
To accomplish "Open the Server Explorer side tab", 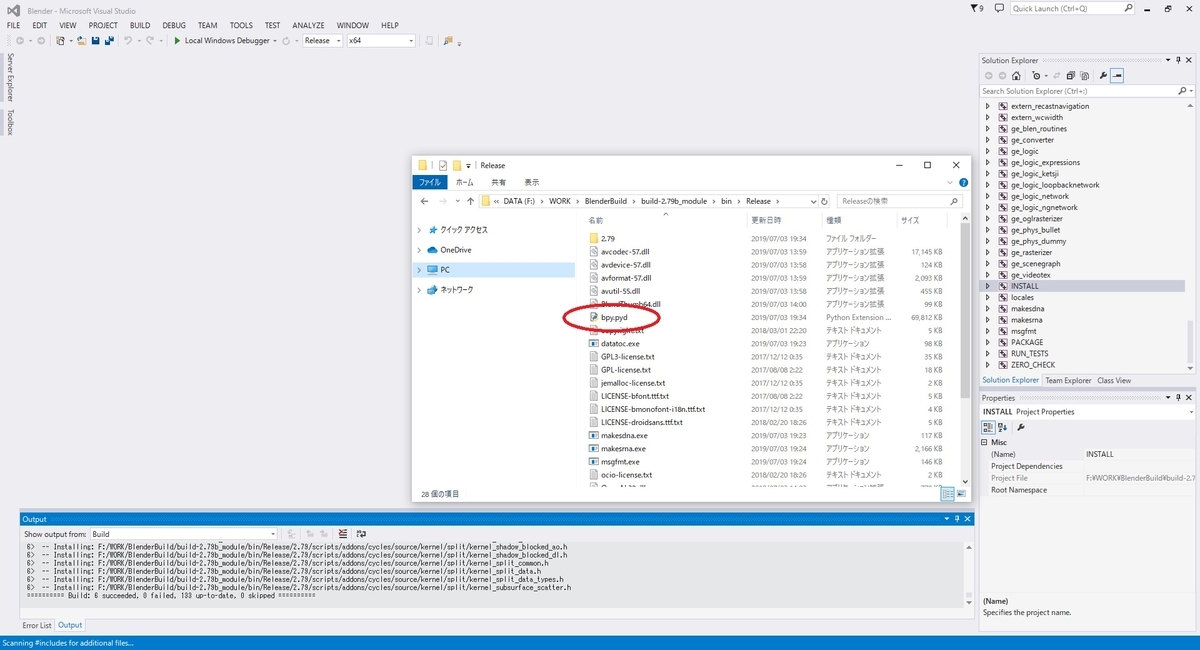I will coord(9,77).
